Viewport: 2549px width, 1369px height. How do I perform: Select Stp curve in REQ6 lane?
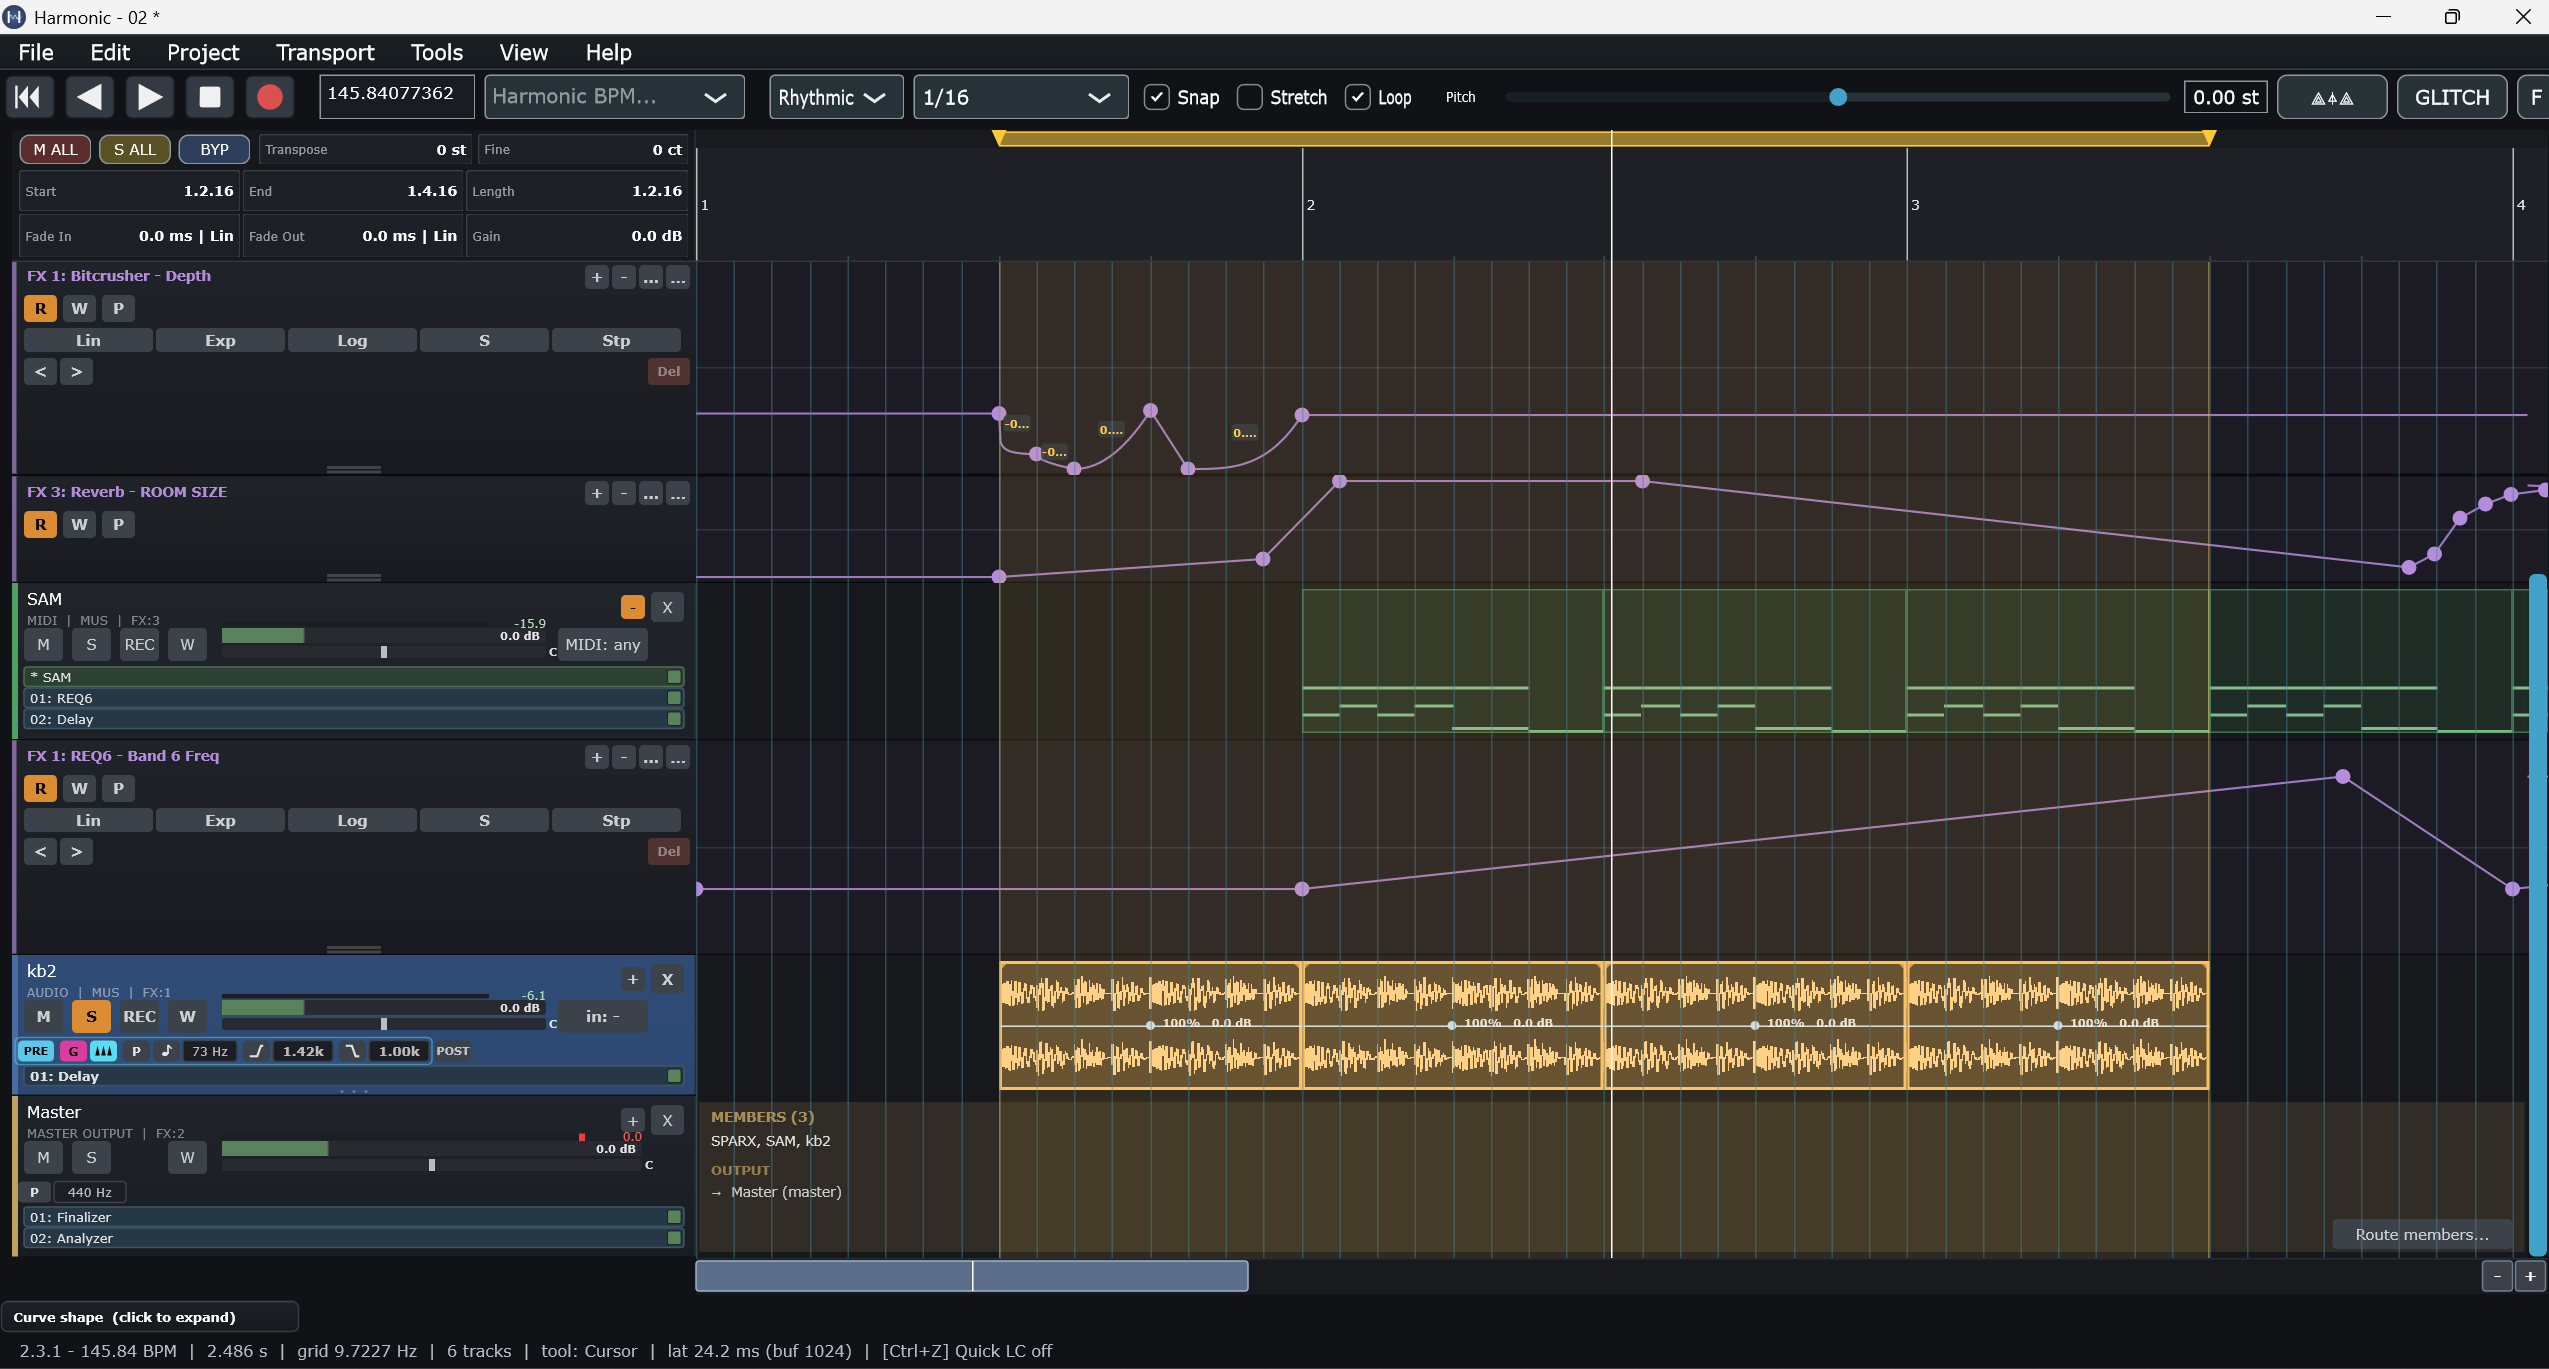pos(616,821)
